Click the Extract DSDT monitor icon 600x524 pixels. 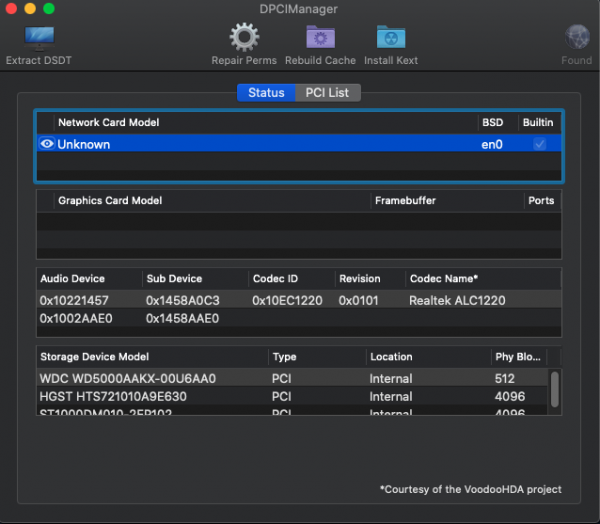(x=39, y=38)
